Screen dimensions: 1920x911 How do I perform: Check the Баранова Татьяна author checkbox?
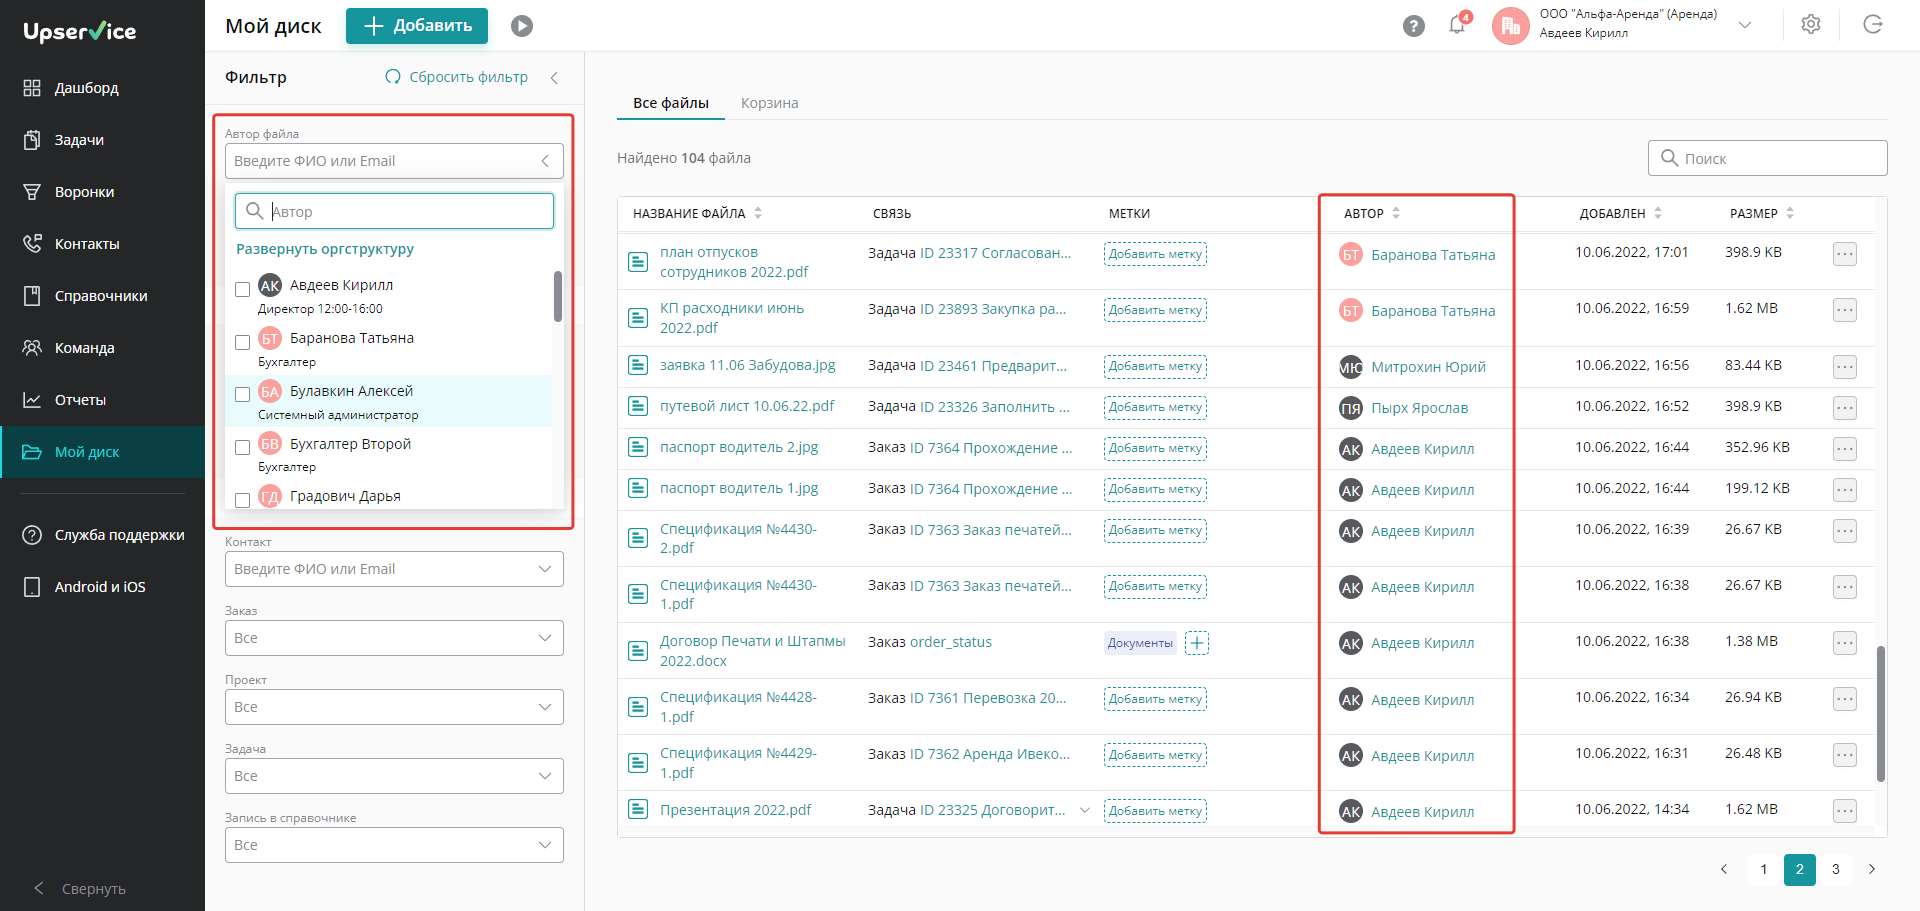coord(242,342)
